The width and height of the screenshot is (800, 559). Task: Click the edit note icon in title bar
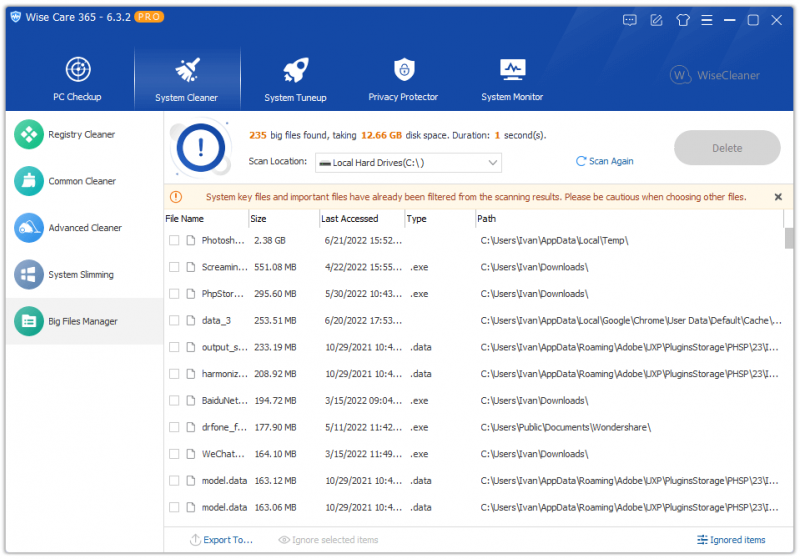[x=657, y=20]
